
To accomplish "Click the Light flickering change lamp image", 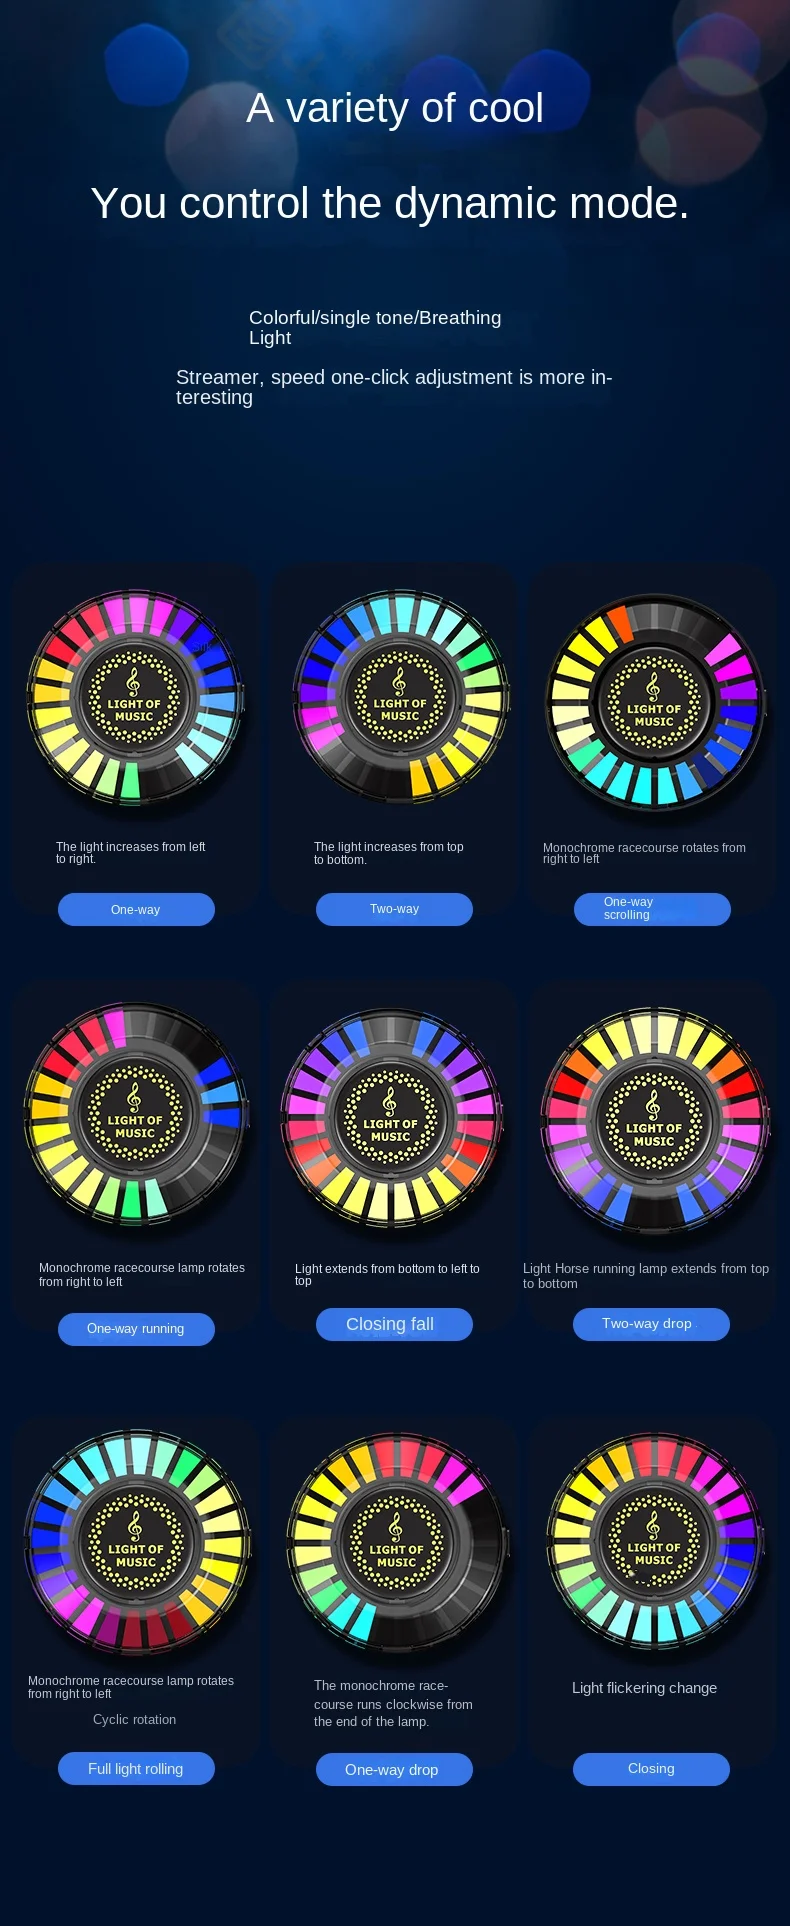I will coord(654,1541).
